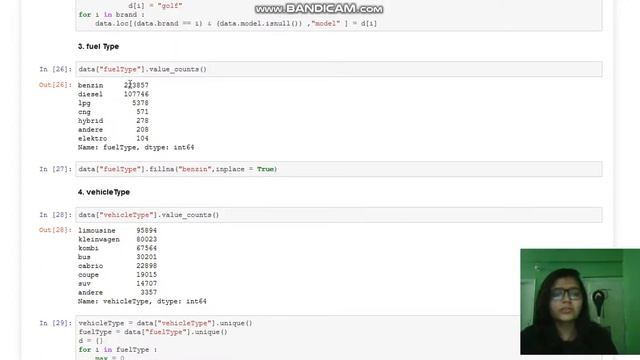Click the 'kombi 67564' output row
The height and width of the screenshot is (360, 640).
click(117, 248)
